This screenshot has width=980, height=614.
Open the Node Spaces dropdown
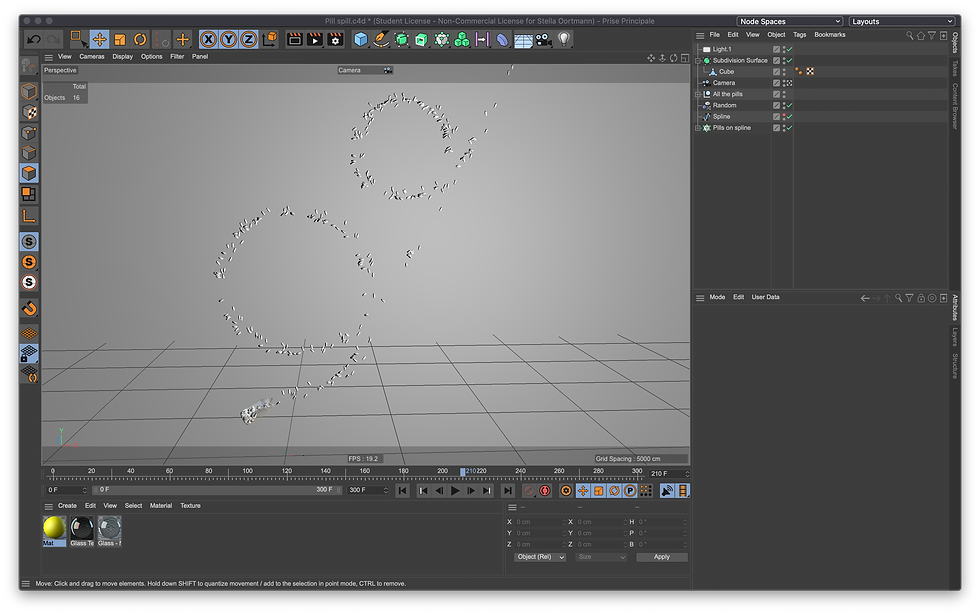click(790, 21)
